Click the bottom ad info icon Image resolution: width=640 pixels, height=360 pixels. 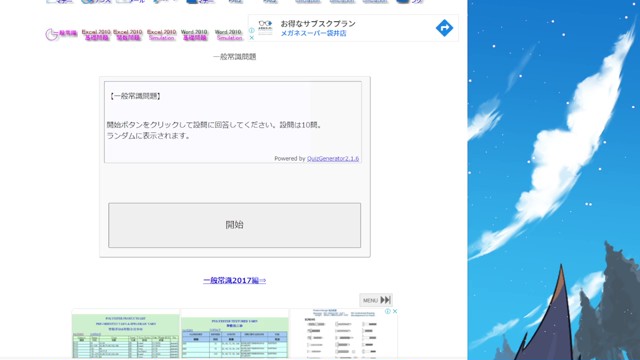[388, 311]
